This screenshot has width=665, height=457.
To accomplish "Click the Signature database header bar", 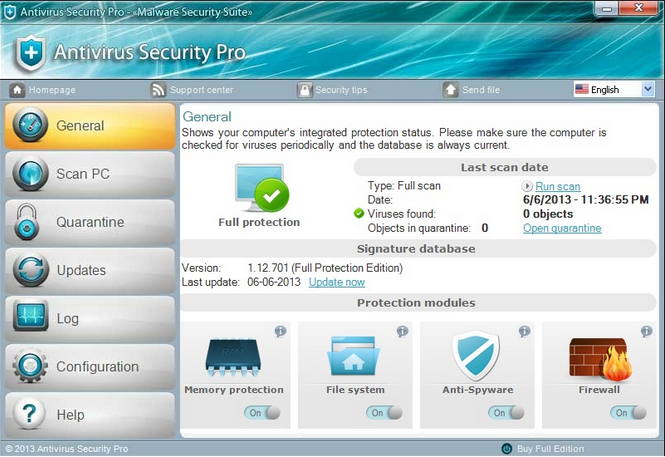I will tap(418, 248).
